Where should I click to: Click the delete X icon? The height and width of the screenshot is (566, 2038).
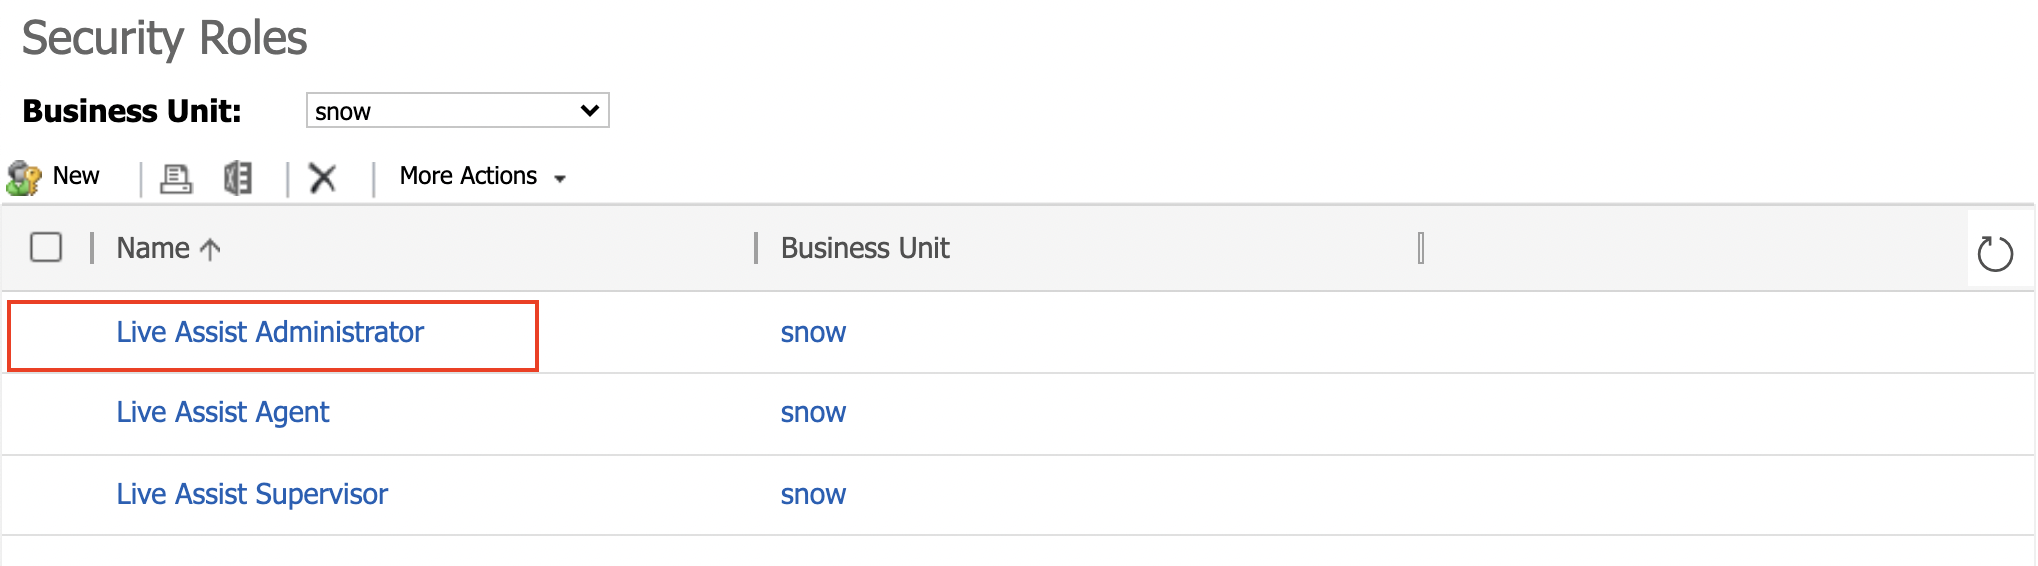(322, 178)
